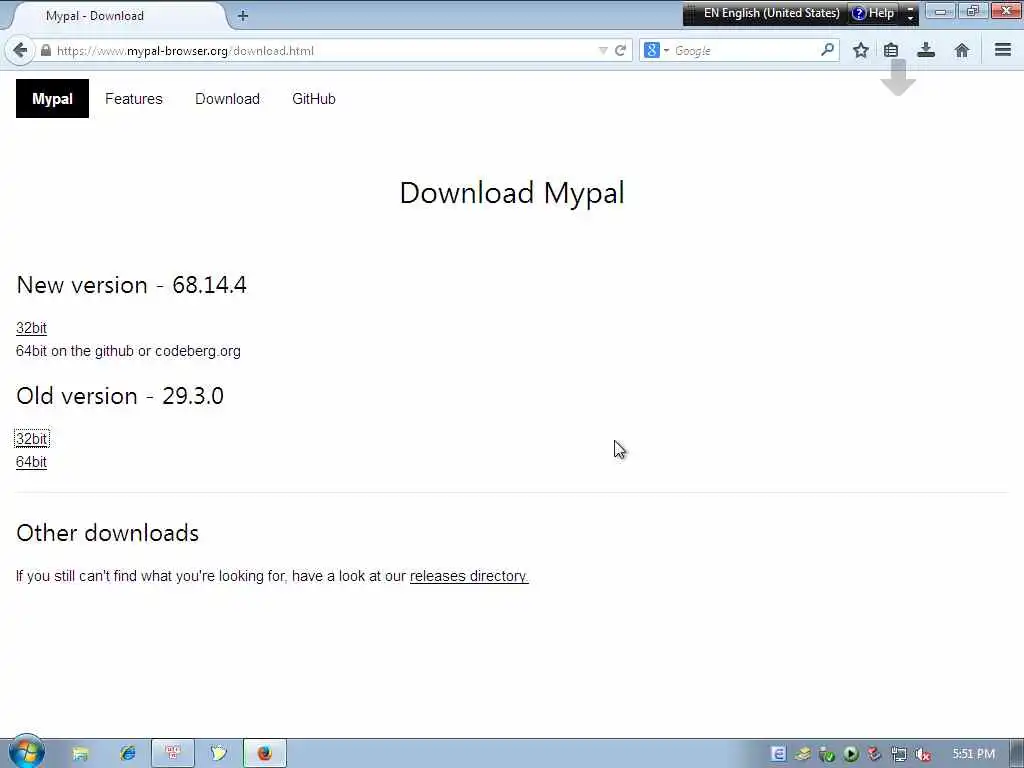Click the language bar Help button

coord(873,13)
